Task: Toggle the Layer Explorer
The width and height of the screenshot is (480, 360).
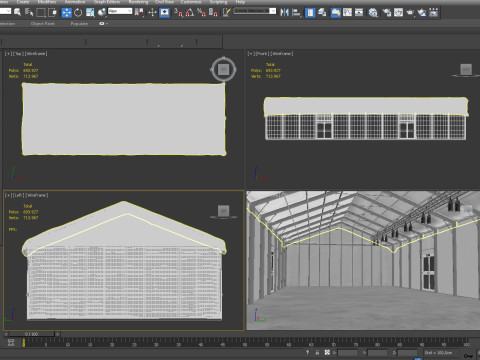Action: pos(322,13)
